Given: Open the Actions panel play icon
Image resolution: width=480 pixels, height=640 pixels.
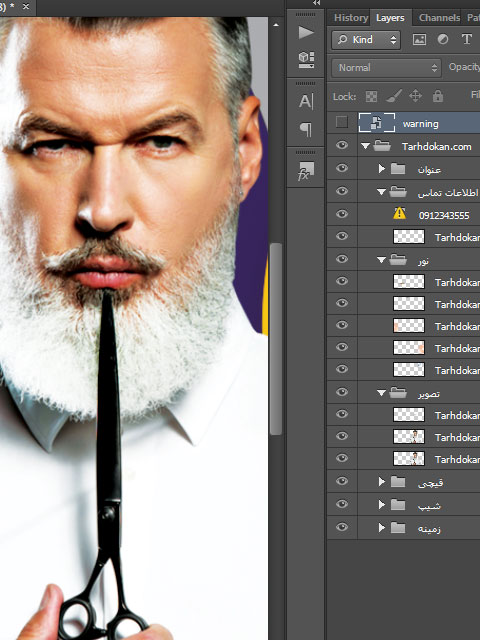Looking at the screenshot, I should click(306, 32).
